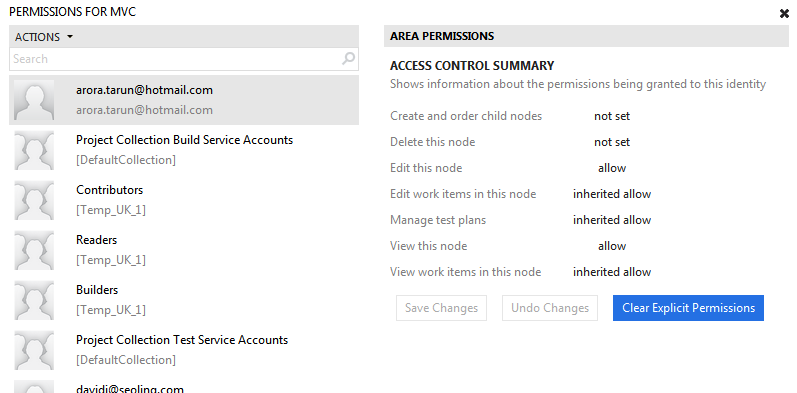Open the Actions dropdown menu
Image resolution: width=797 pixels, height=393 pixels.
click(44, 37)
